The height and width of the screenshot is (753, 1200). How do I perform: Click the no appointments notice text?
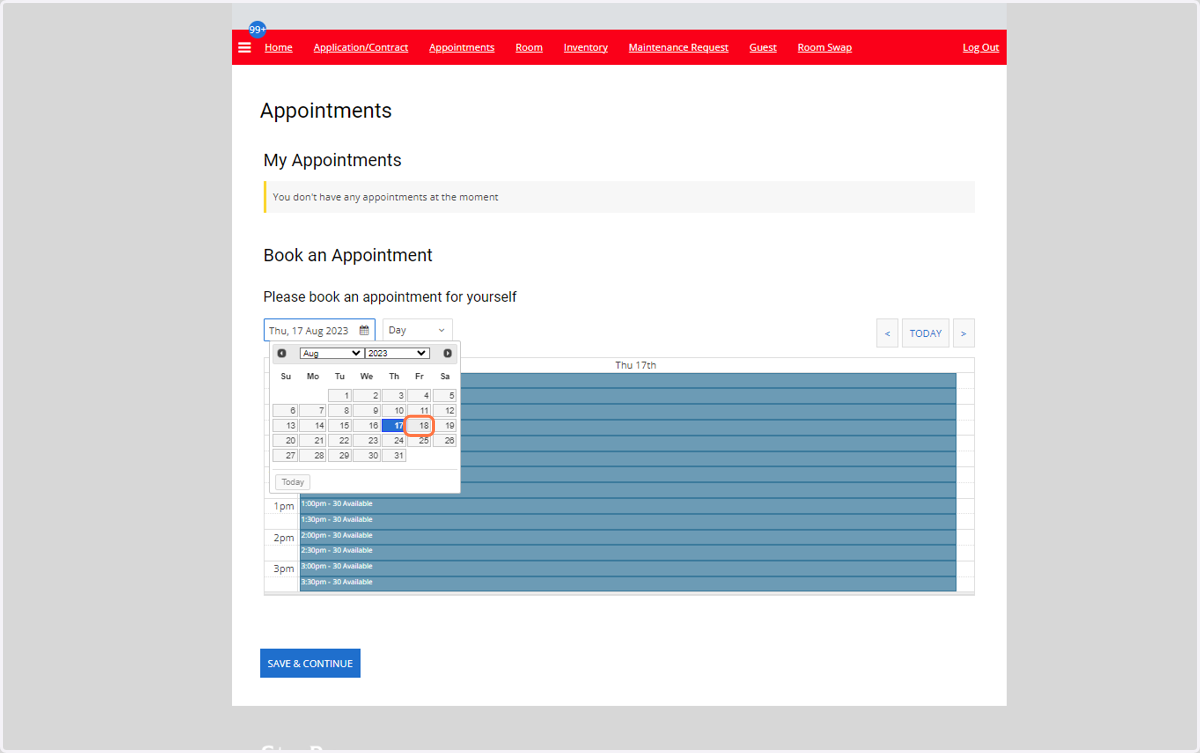tap(386, 197)
